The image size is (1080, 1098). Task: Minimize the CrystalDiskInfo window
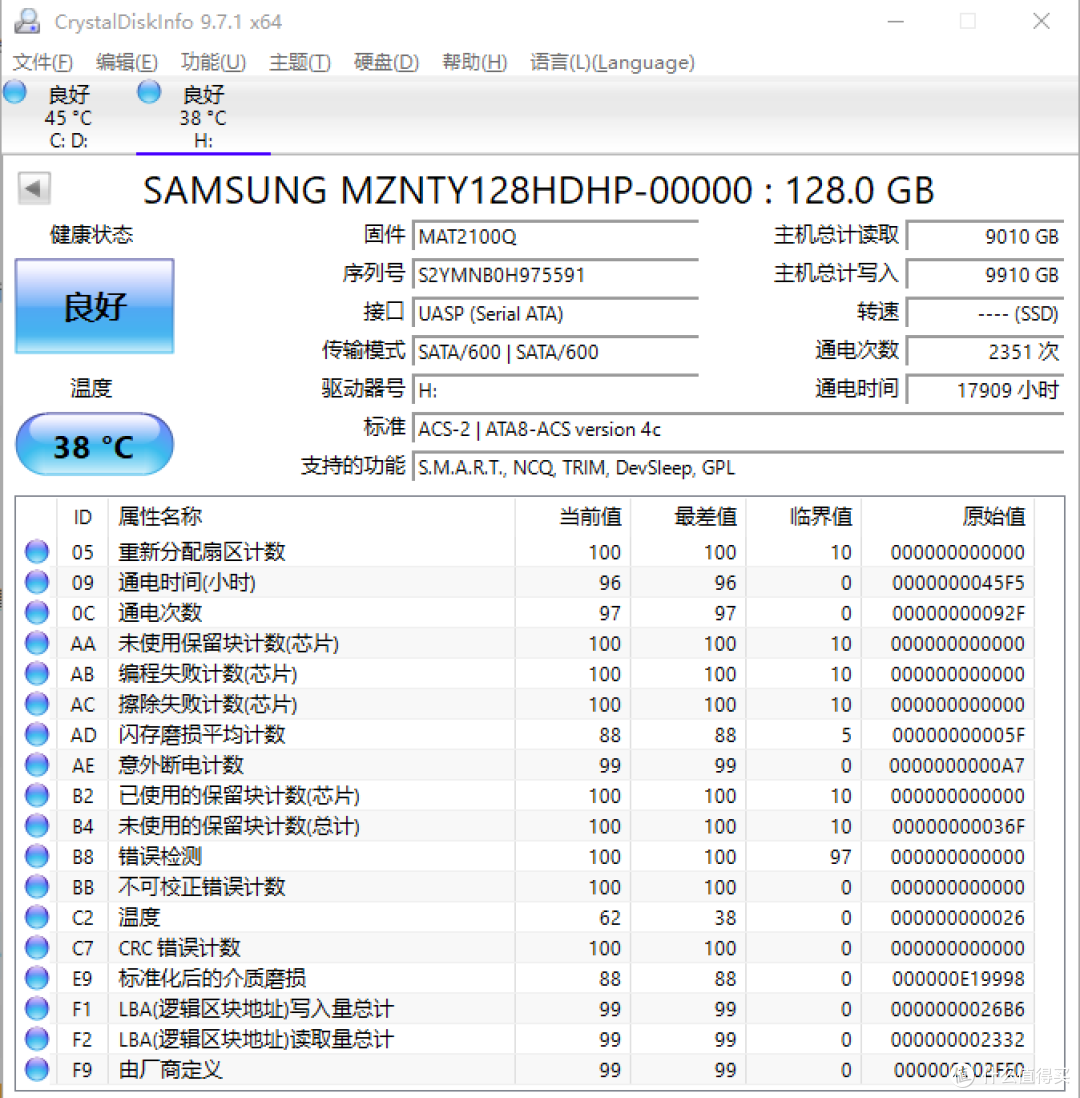coord(896,22)
